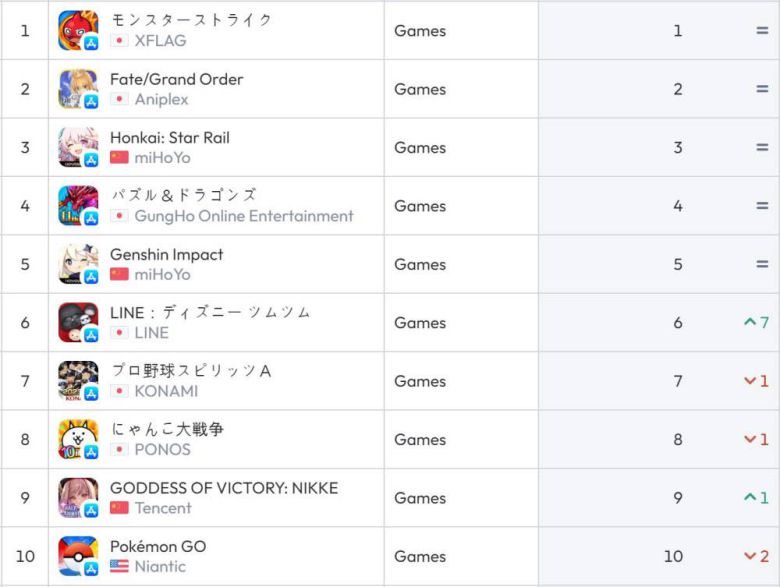
Task: Select the KONAMI baseball app icon
Action: point(78,381)
